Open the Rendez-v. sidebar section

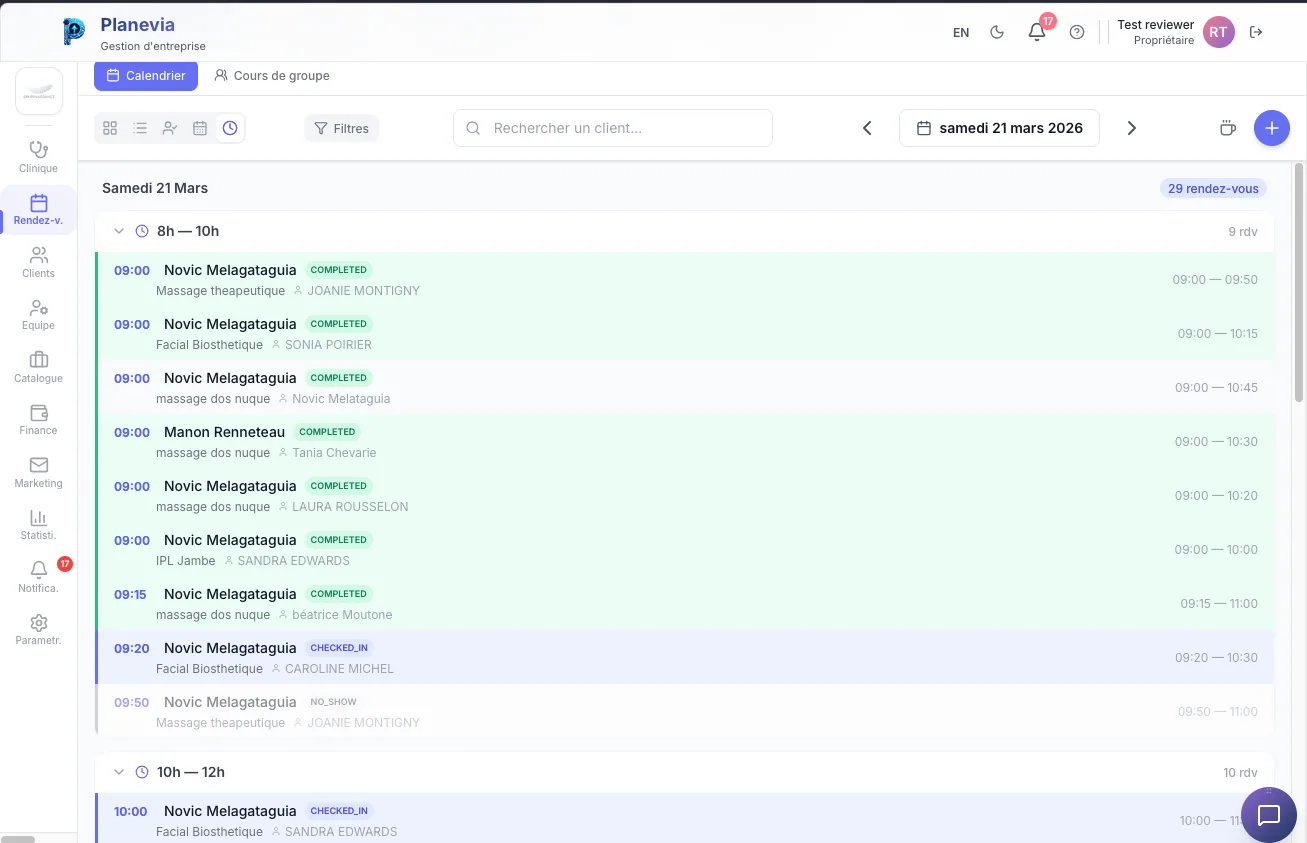click(39, 209)
